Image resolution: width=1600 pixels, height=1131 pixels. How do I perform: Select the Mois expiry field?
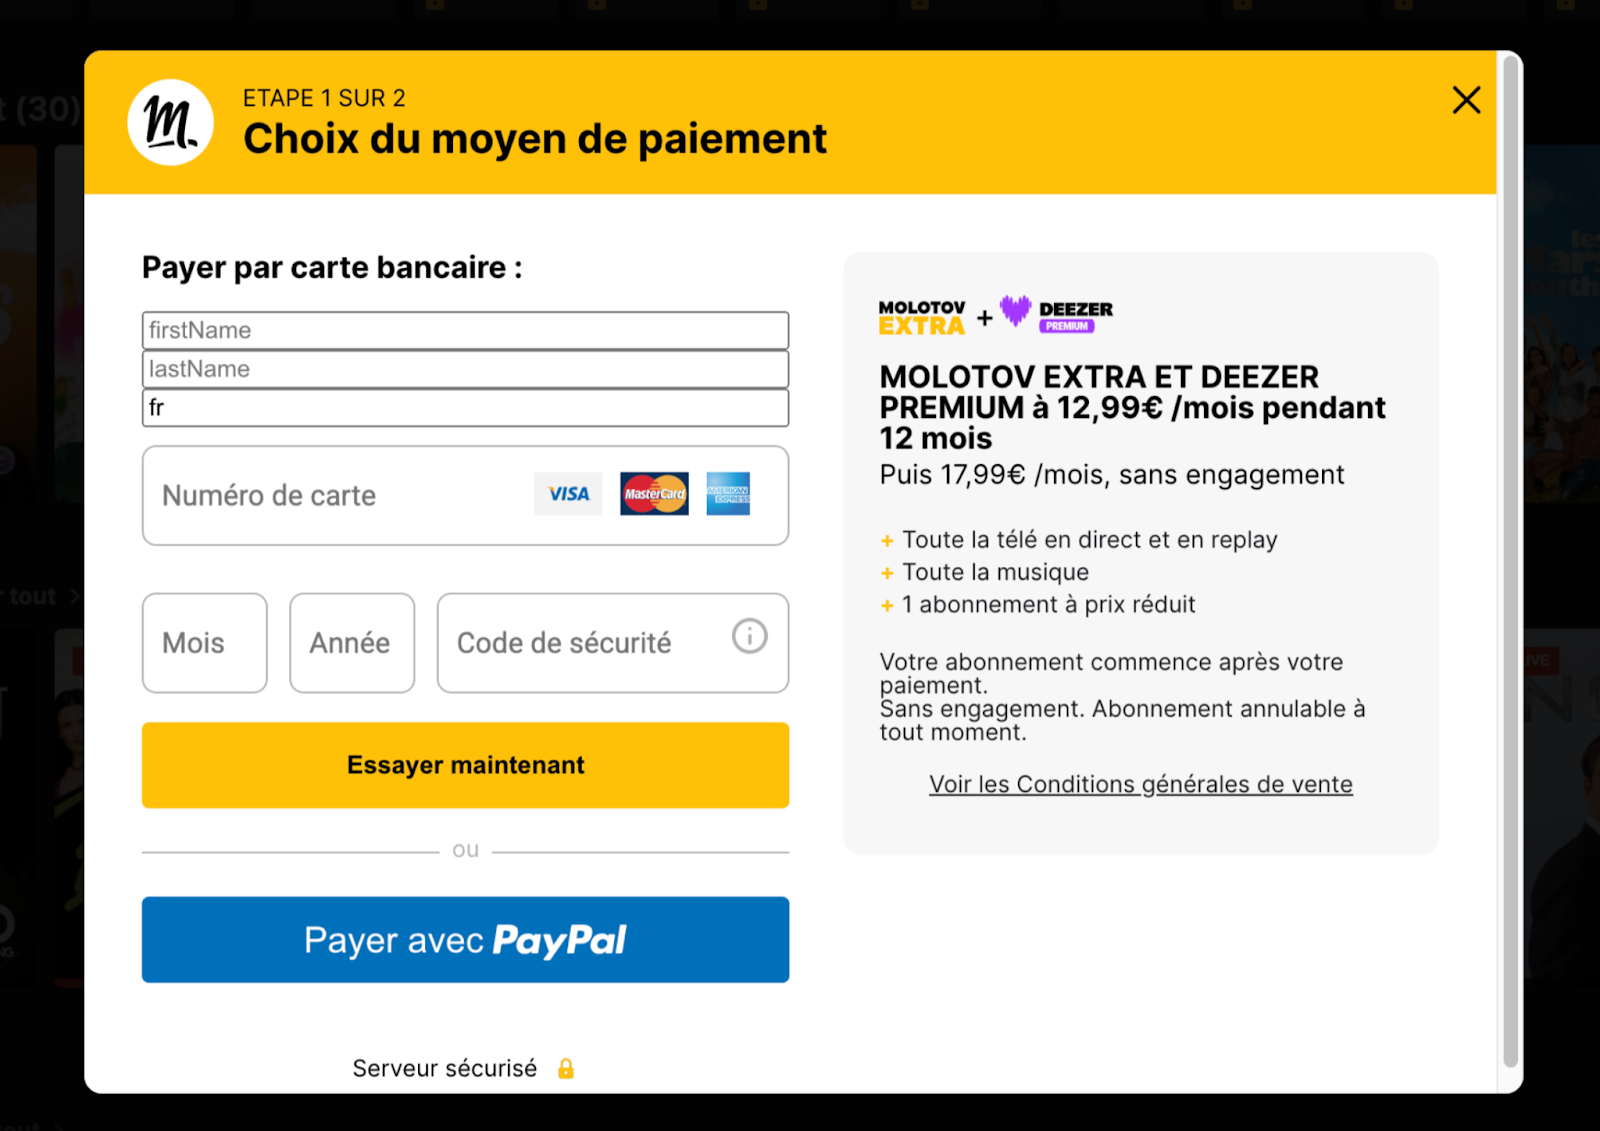[204, 643]
